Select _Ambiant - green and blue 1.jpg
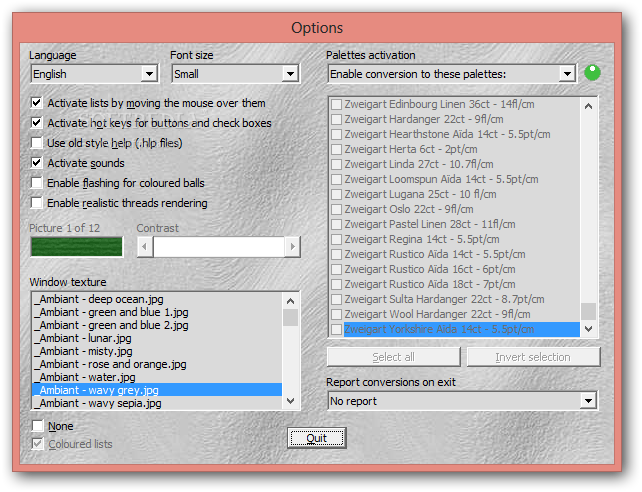 [x=157, y=312]
